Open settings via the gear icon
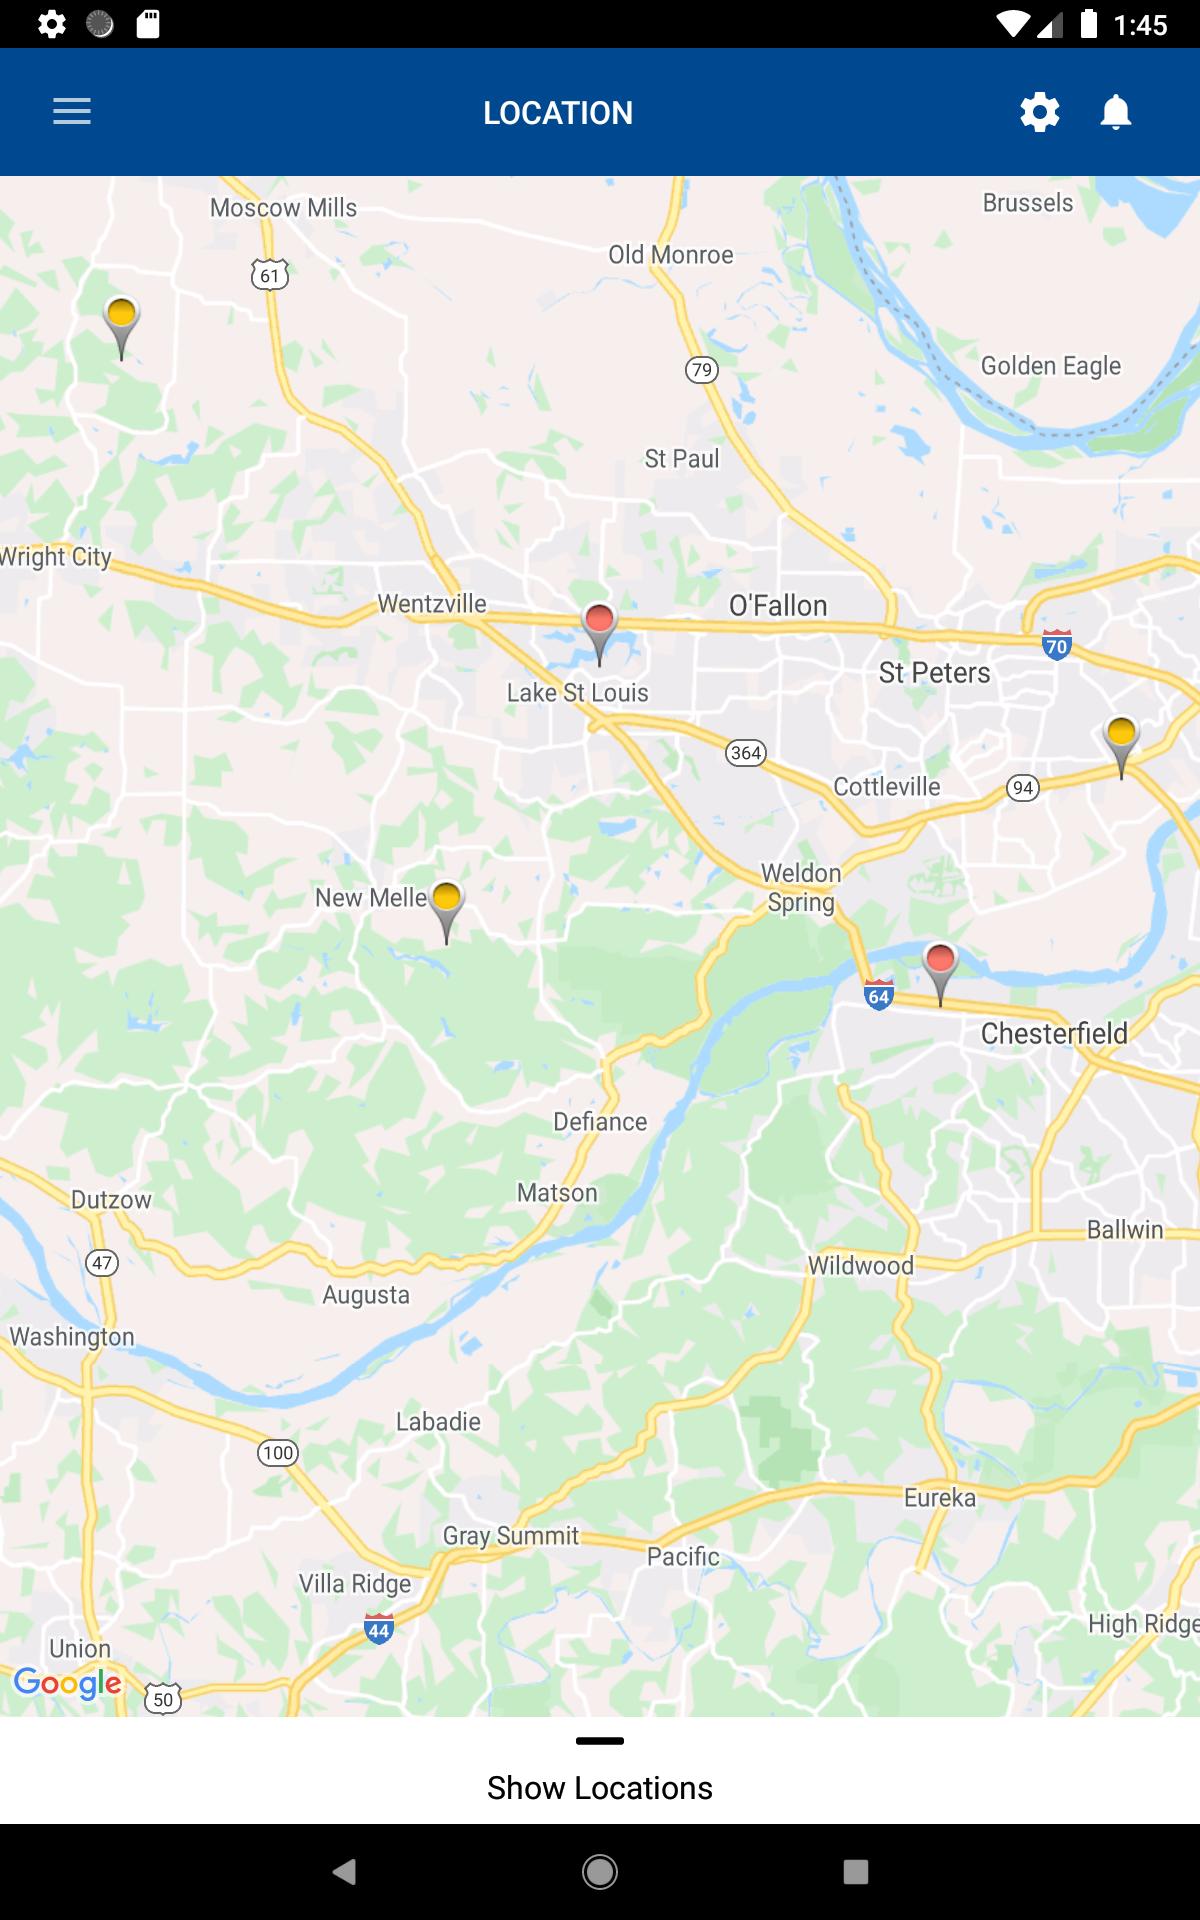The image size is (1200, 1920). point(1040,112)
